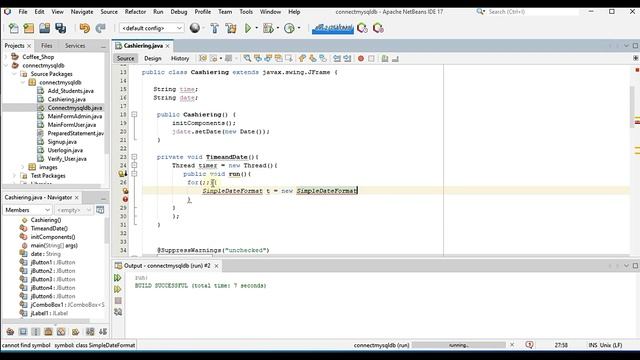Click the second re-run arrows icon in Output
The width and height of the screenshot is (640, 360).
118,289
